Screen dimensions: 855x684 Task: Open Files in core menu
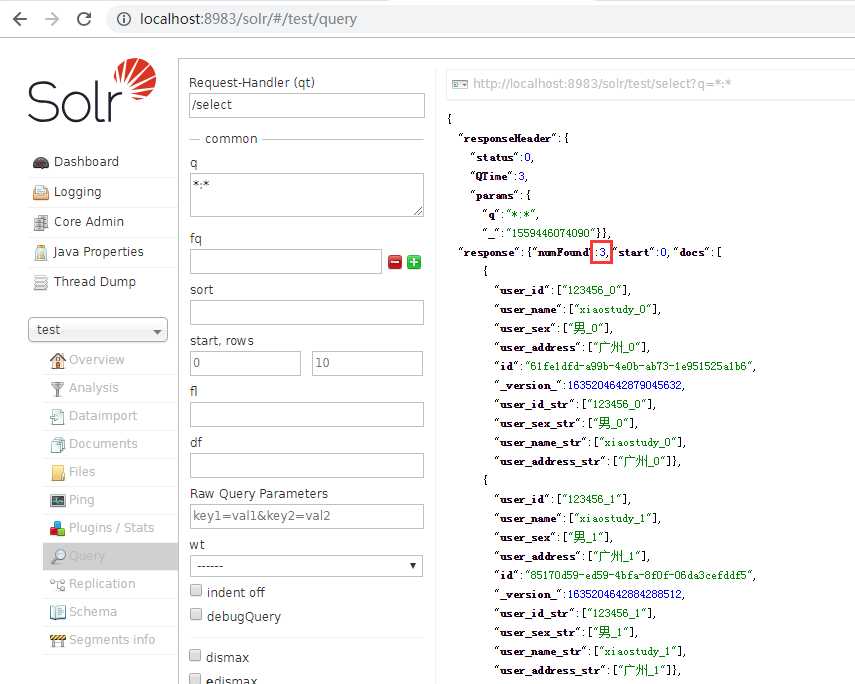(x=82, y=472)
